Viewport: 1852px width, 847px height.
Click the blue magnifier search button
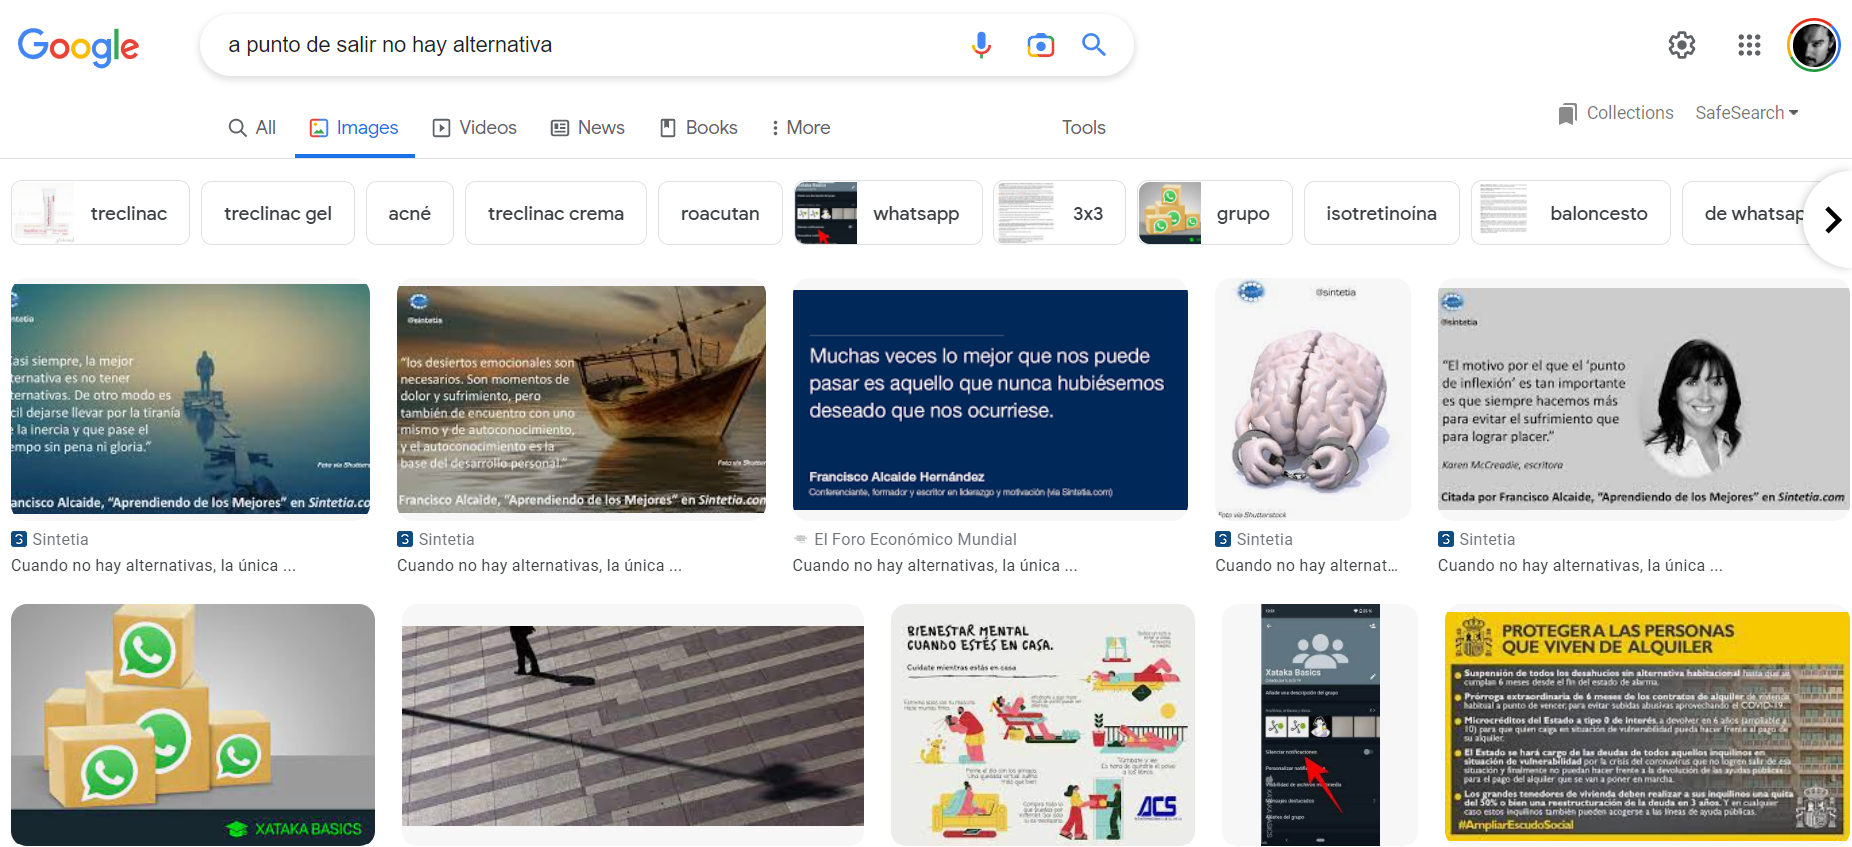1093,45
